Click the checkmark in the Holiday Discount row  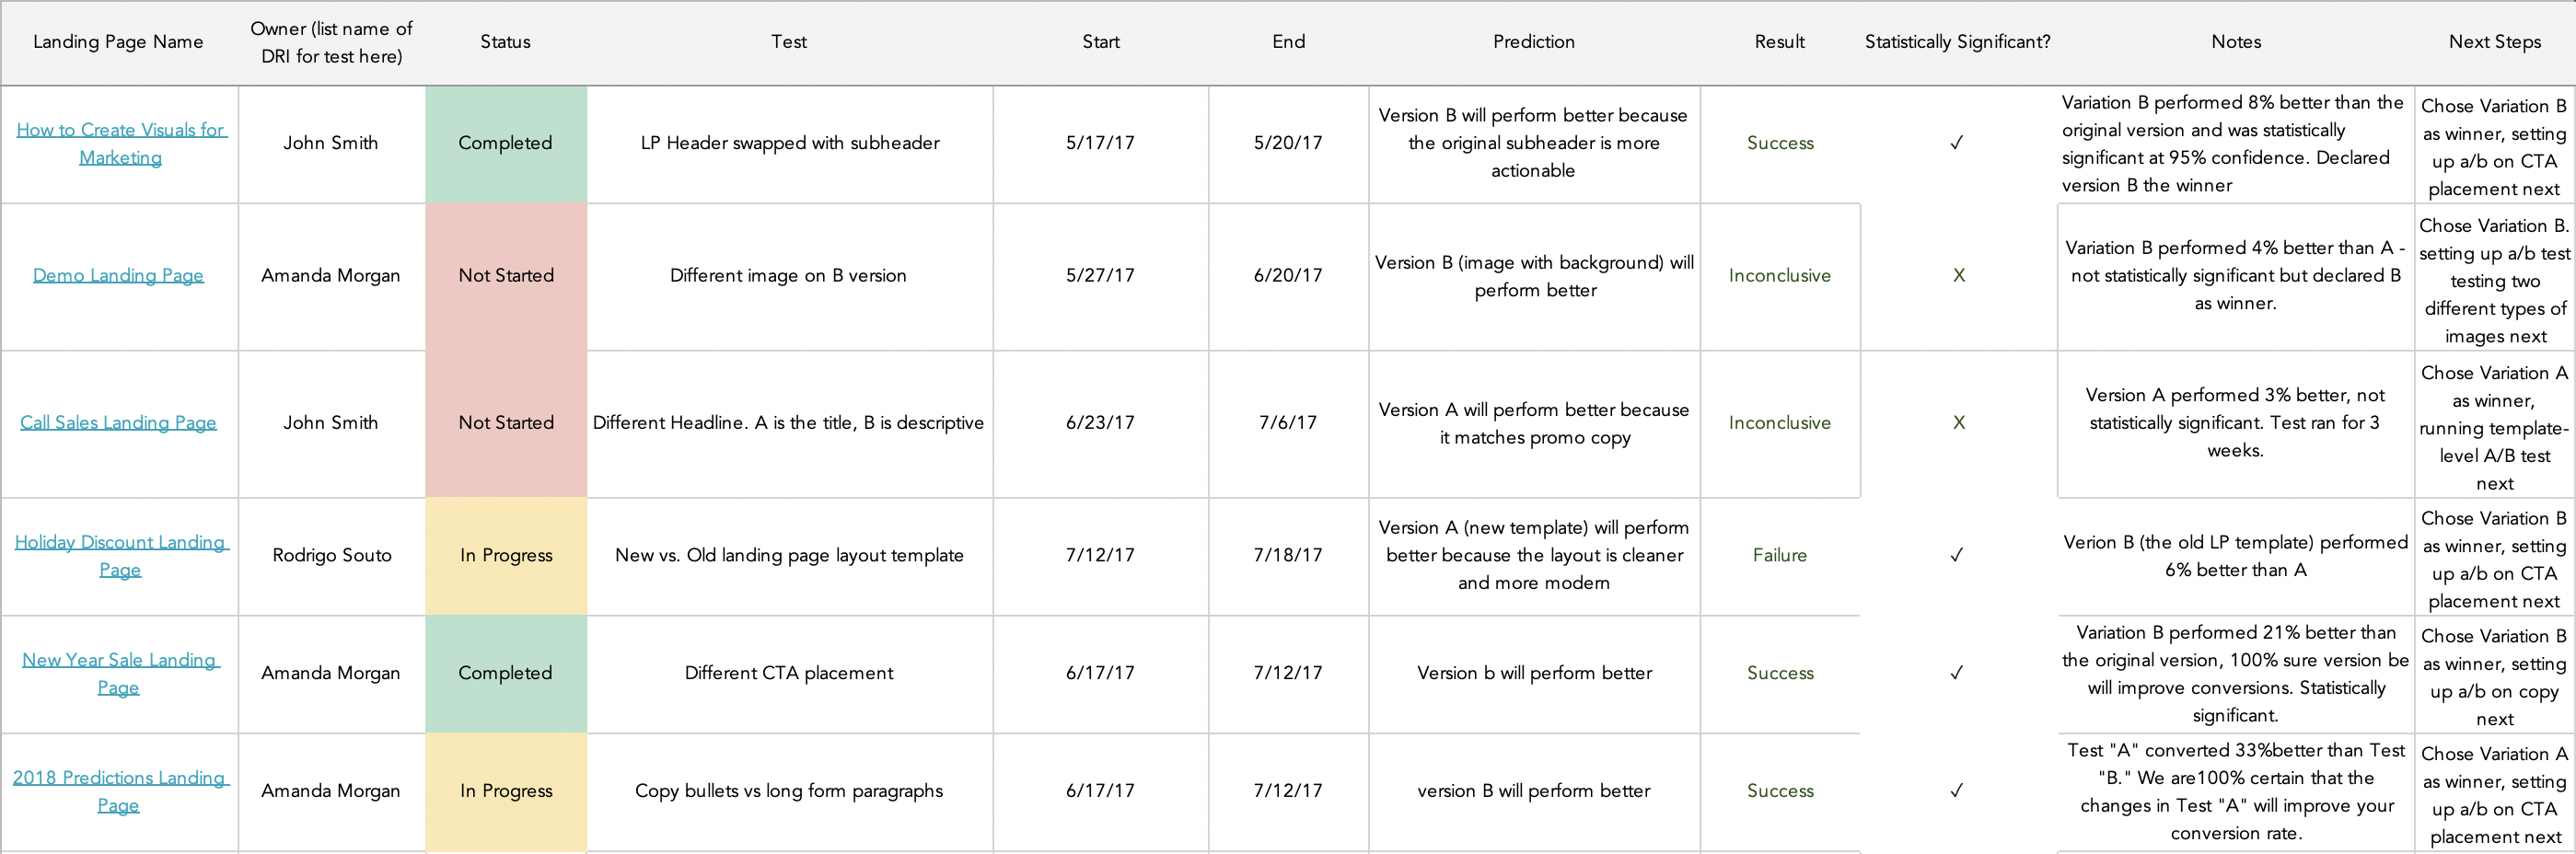coord(1957,555)
